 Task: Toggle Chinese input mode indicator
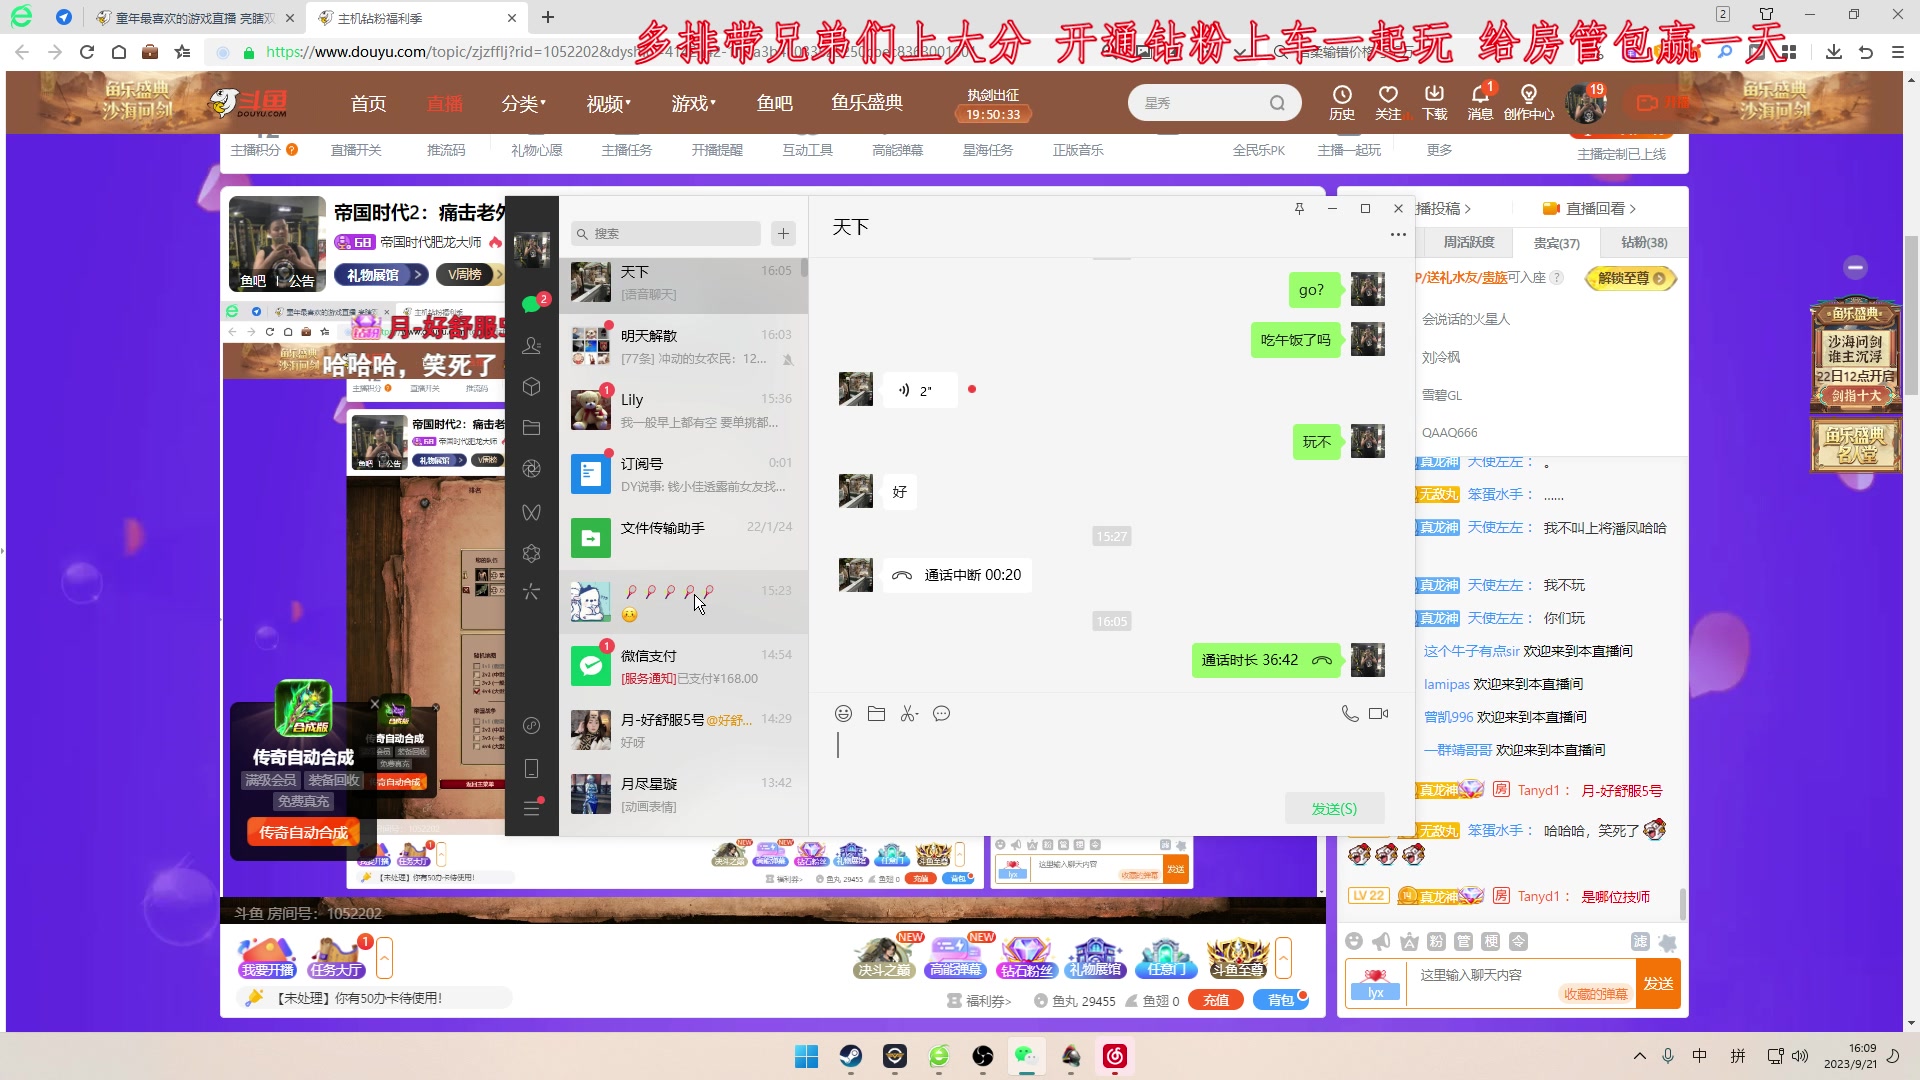click(x=1699, y=1056)
